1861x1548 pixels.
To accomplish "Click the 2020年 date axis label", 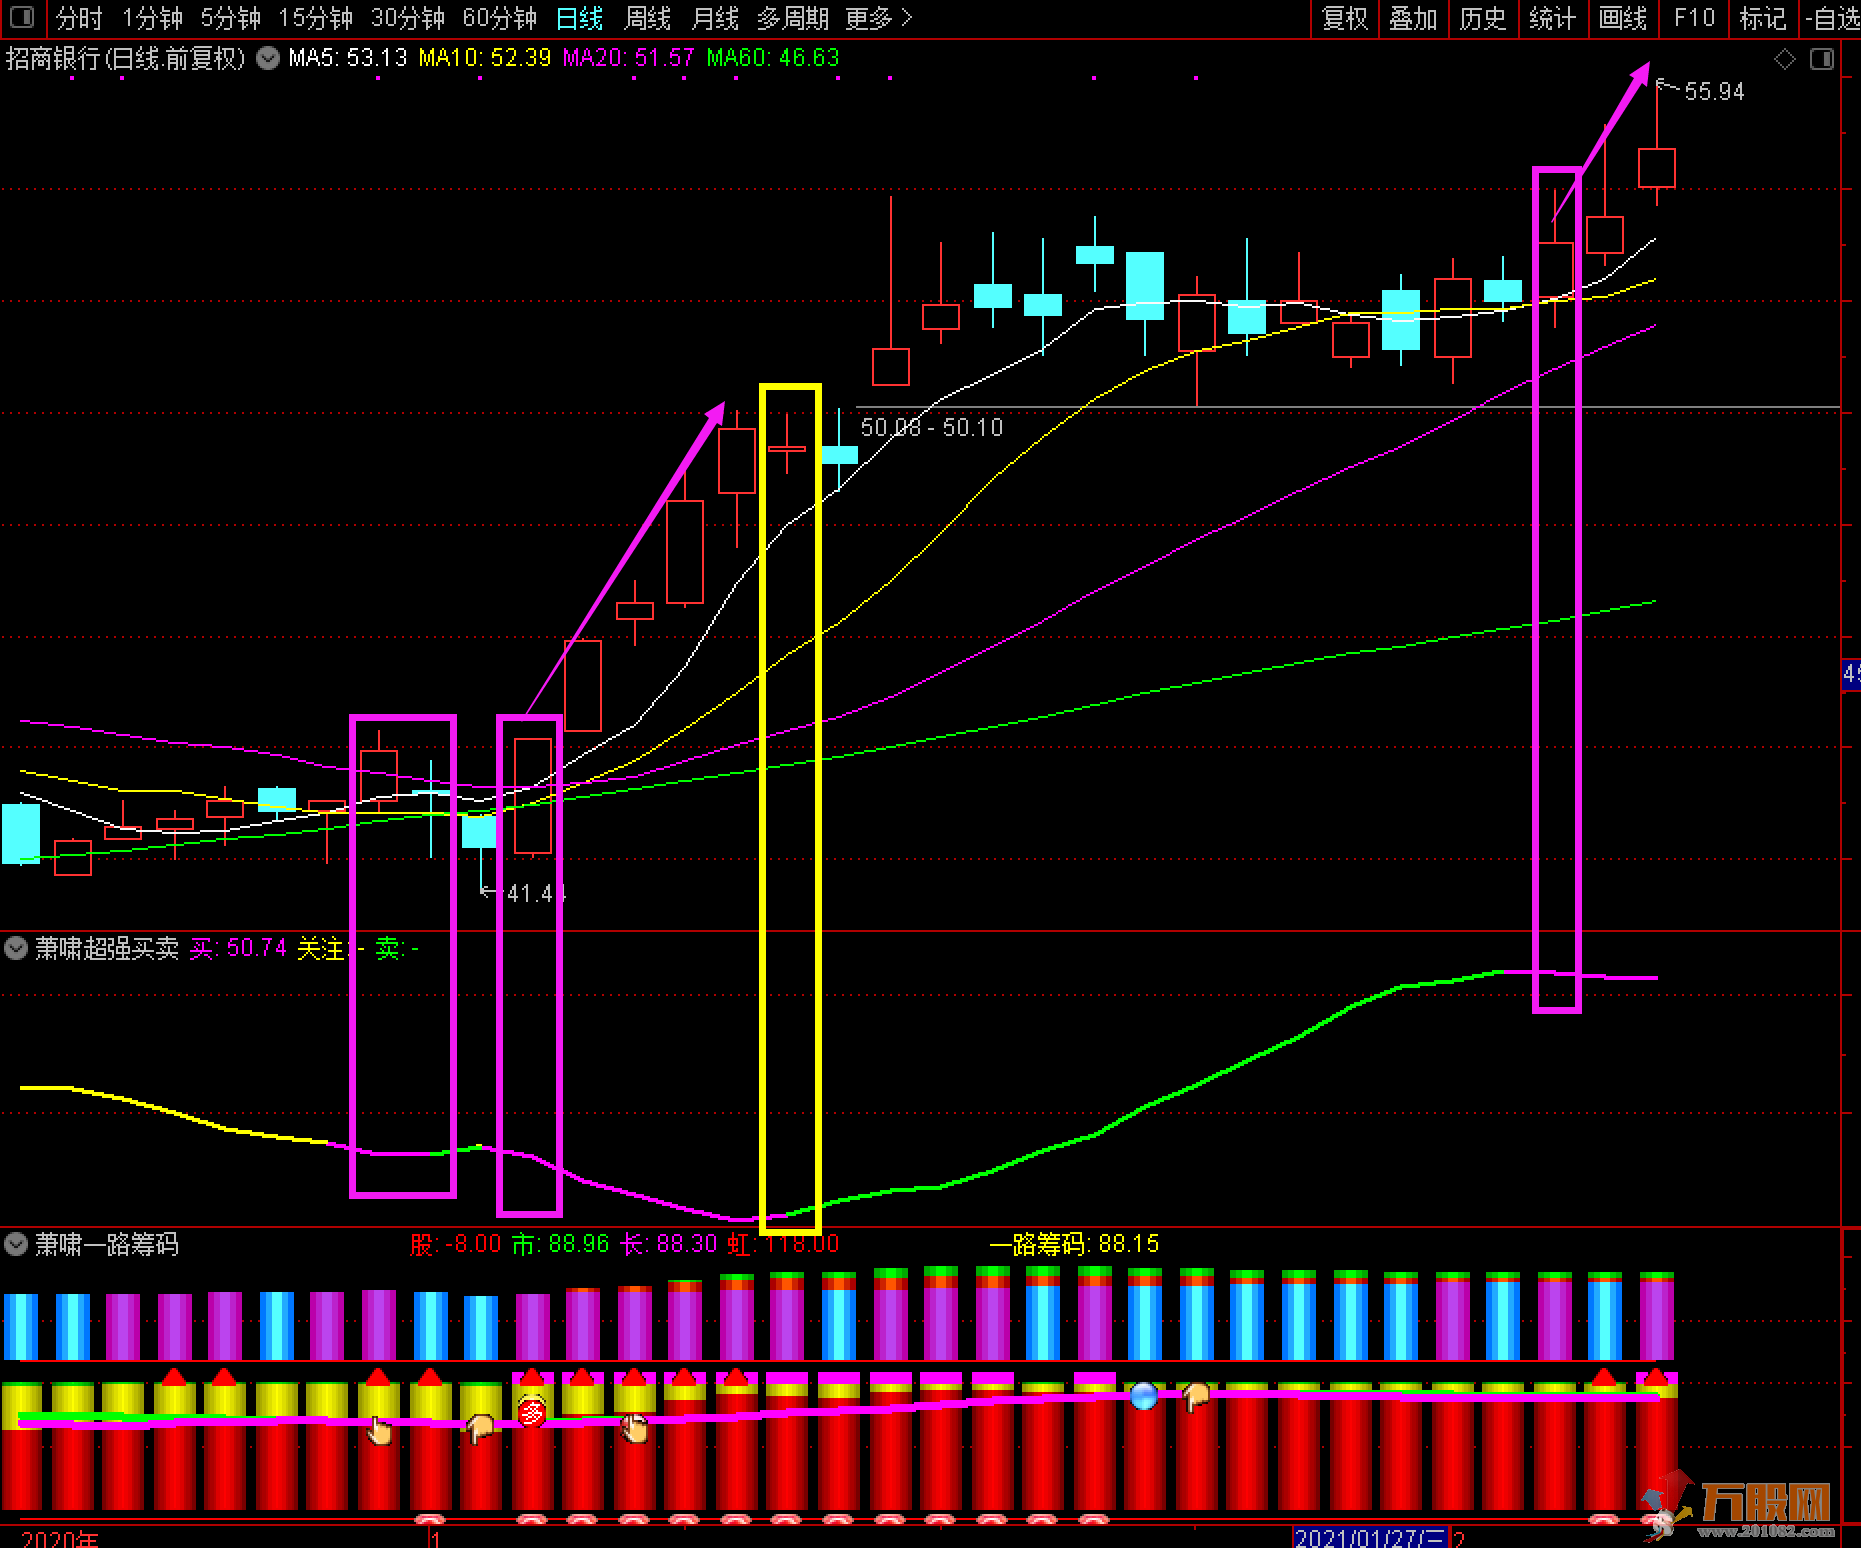I will (x=60, y=1539).
